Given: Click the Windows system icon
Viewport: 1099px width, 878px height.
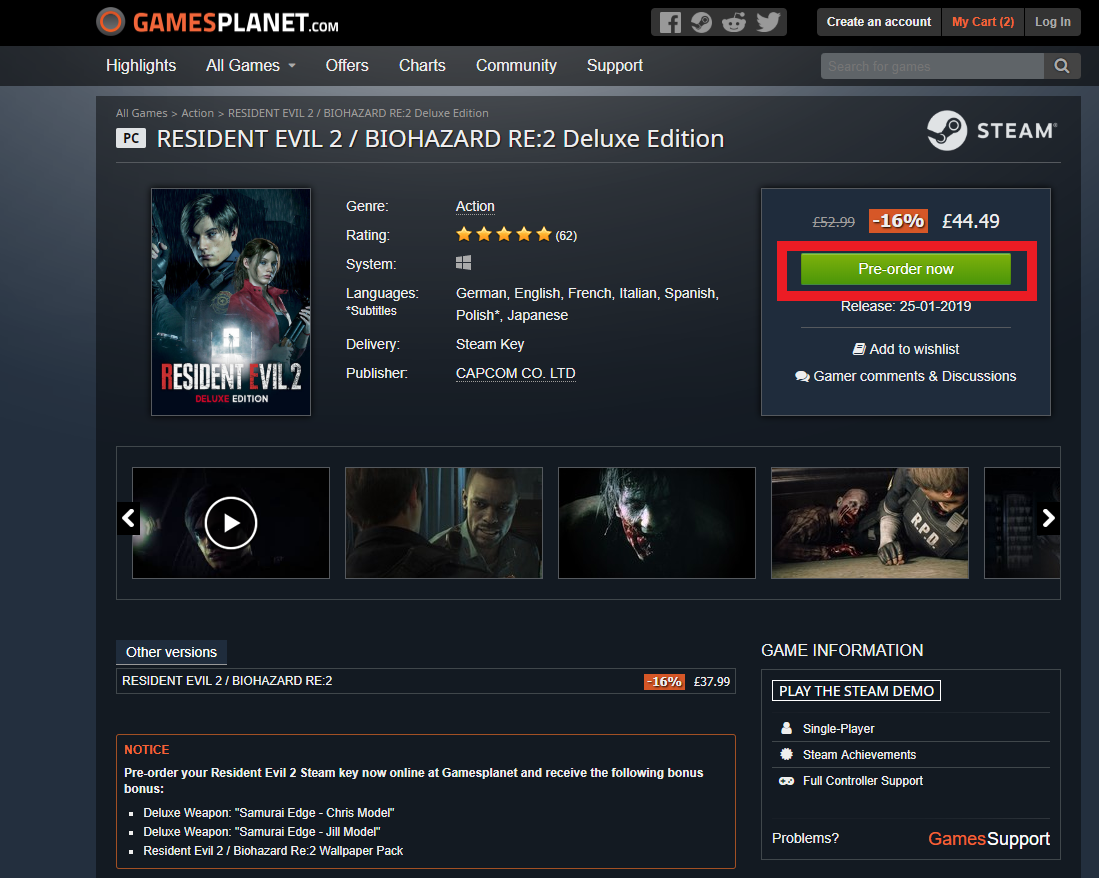Looking at the screenshot, I should click(x=463, y=263).
